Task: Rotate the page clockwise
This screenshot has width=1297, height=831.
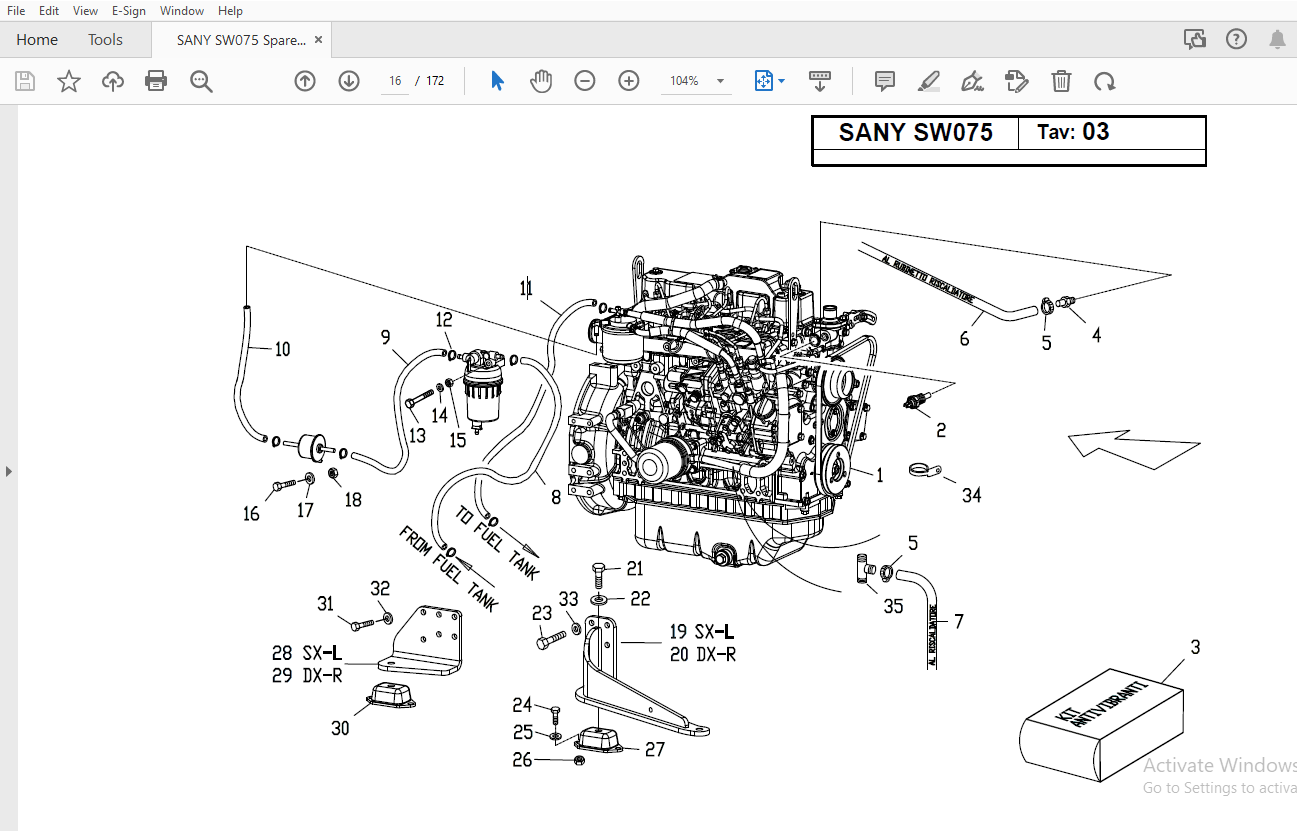Action: [x=1105, y=81]
